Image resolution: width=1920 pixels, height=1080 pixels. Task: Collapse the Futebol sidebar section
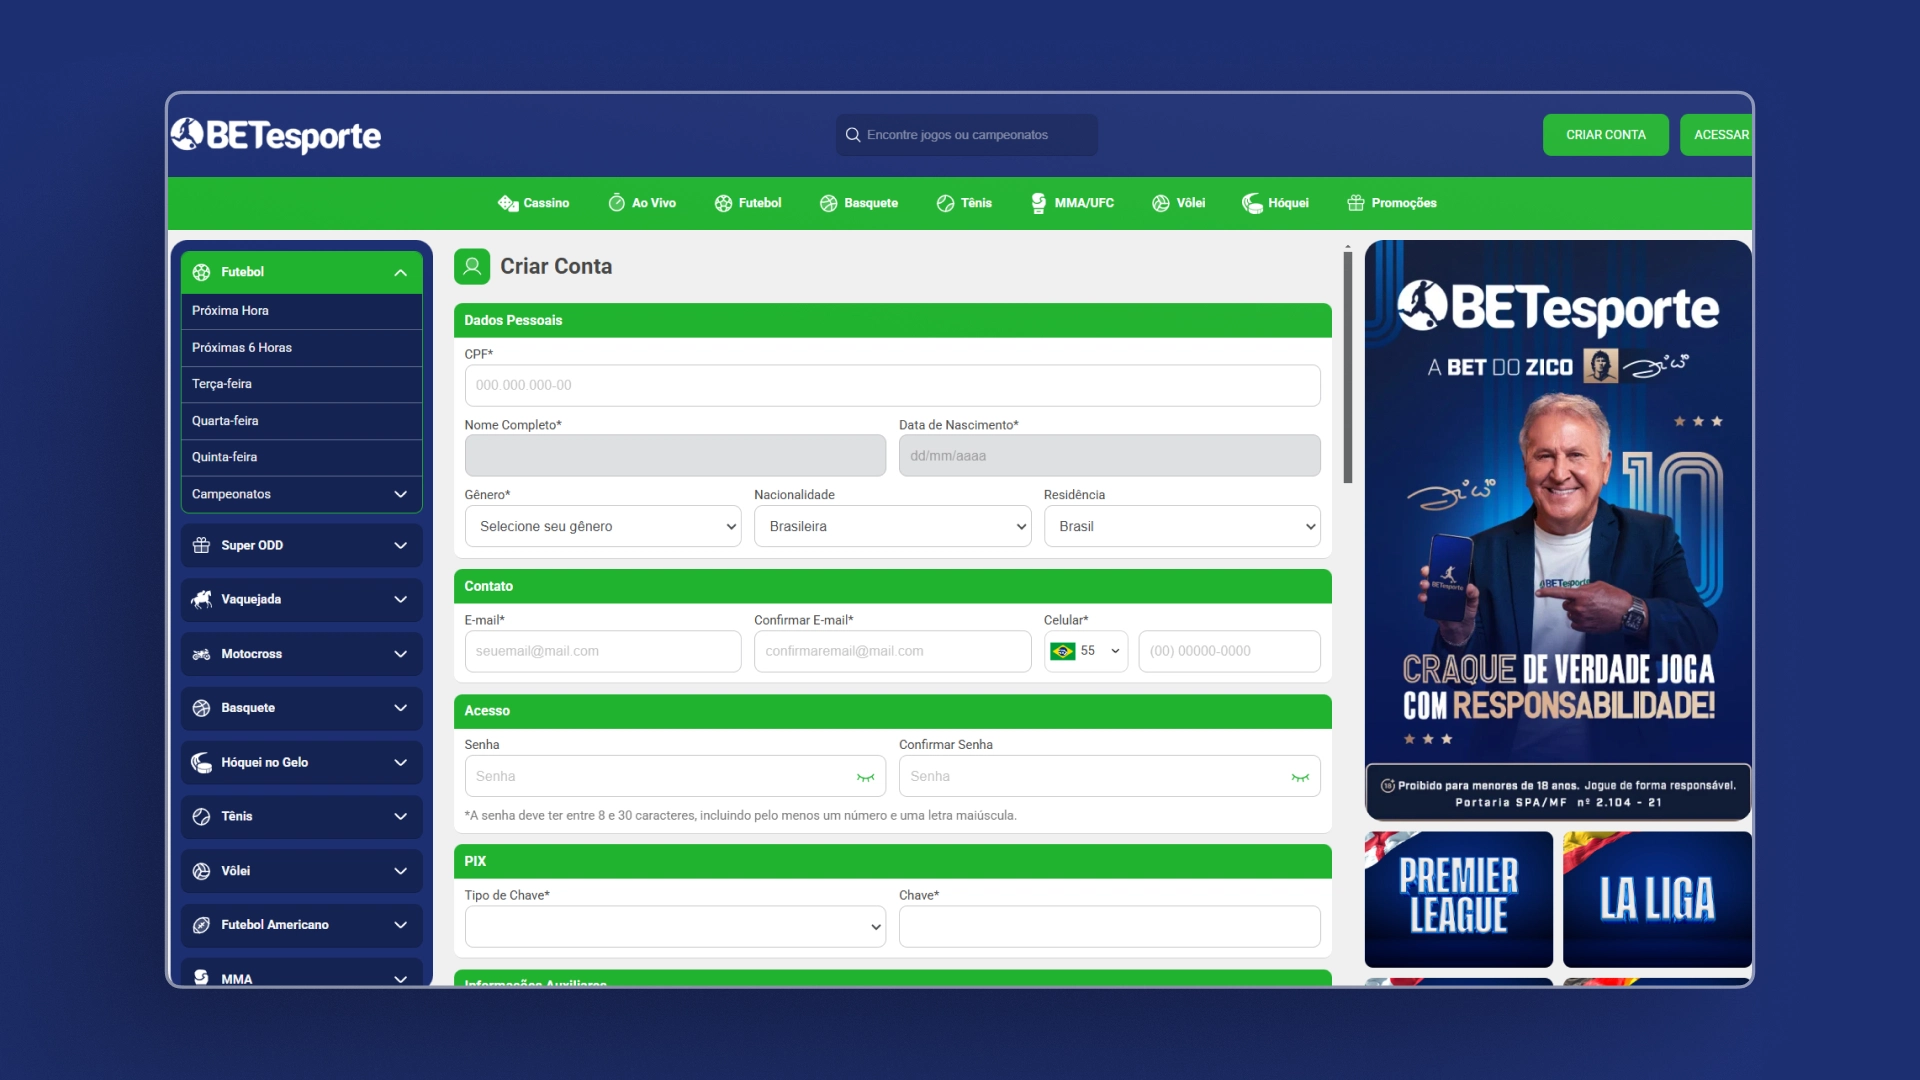[x=400, y=272]
